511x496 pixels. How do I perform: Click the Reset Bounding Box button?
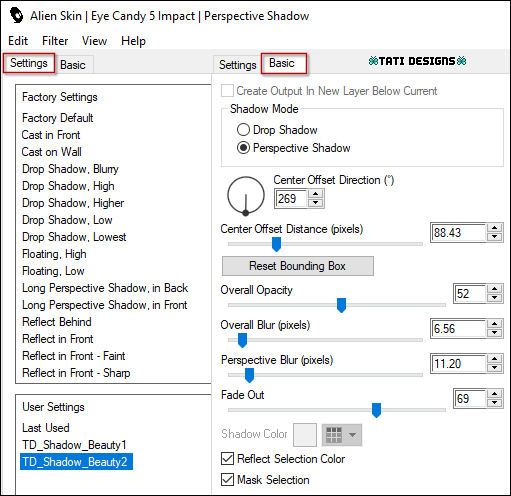298,266
